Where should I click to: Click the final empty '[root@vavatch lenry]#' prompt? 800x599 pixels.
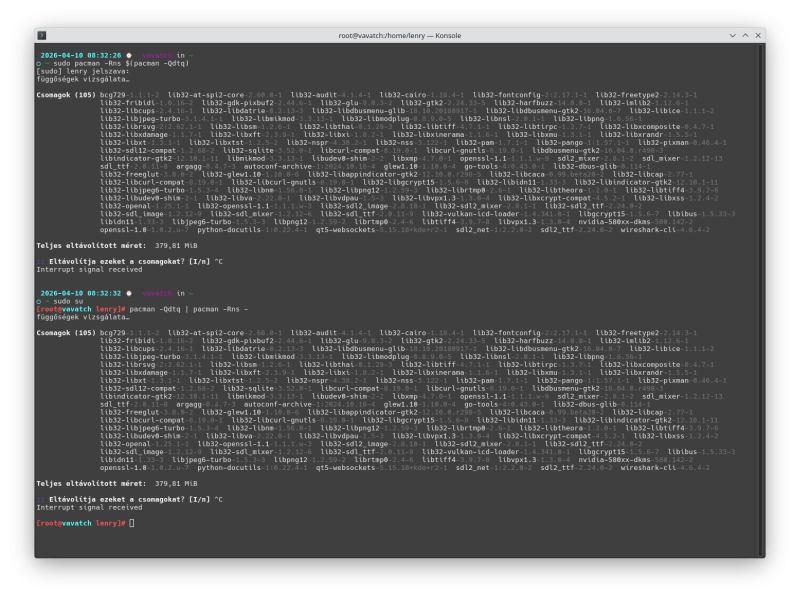pos(81,523)
